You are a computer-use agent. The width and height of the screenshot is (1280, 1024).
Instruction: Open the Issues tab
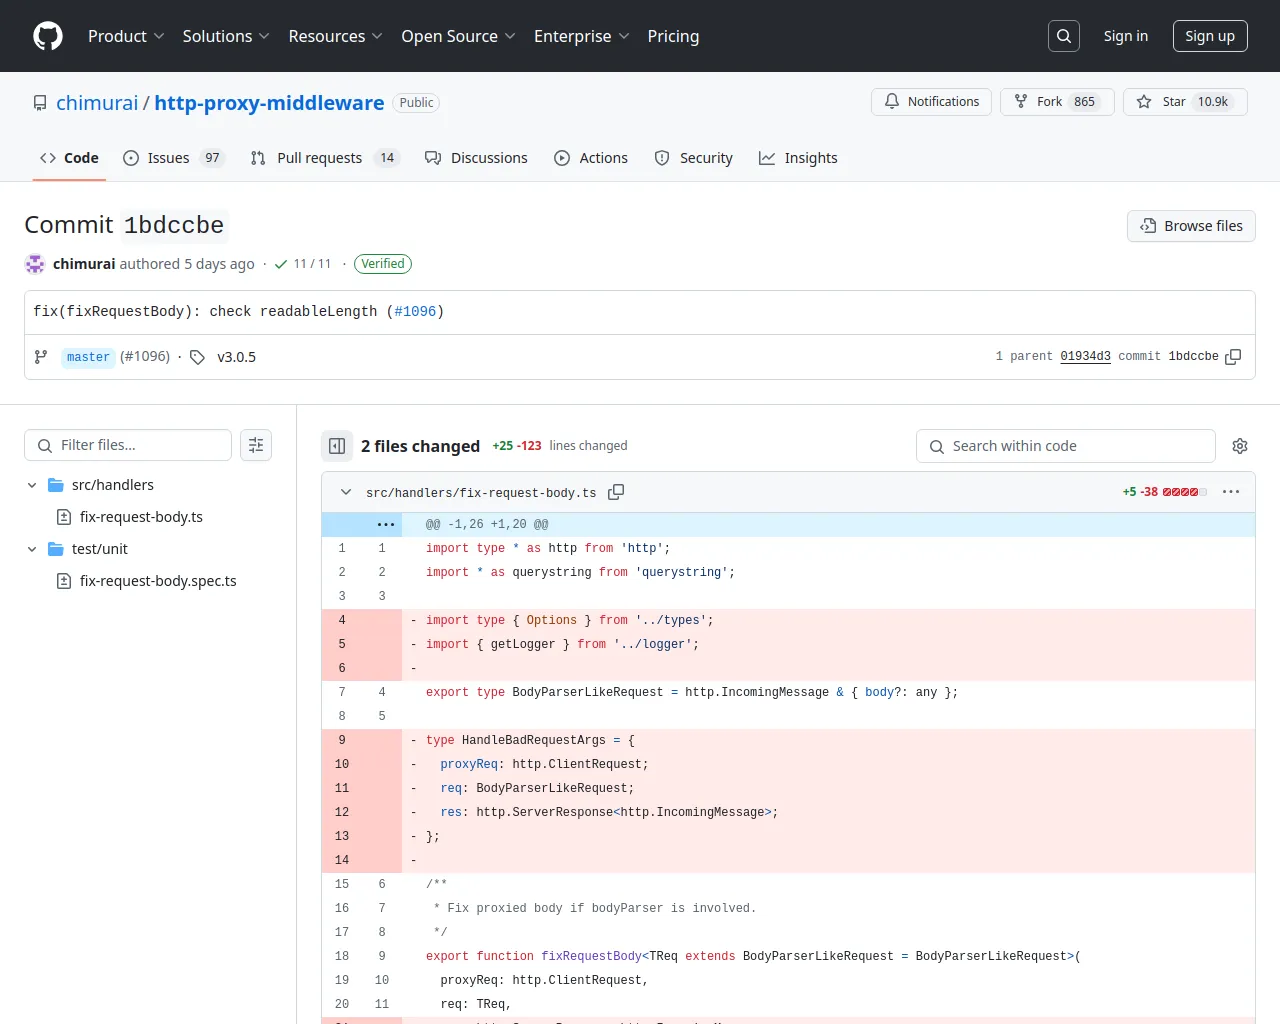click(x=174, y=158)
